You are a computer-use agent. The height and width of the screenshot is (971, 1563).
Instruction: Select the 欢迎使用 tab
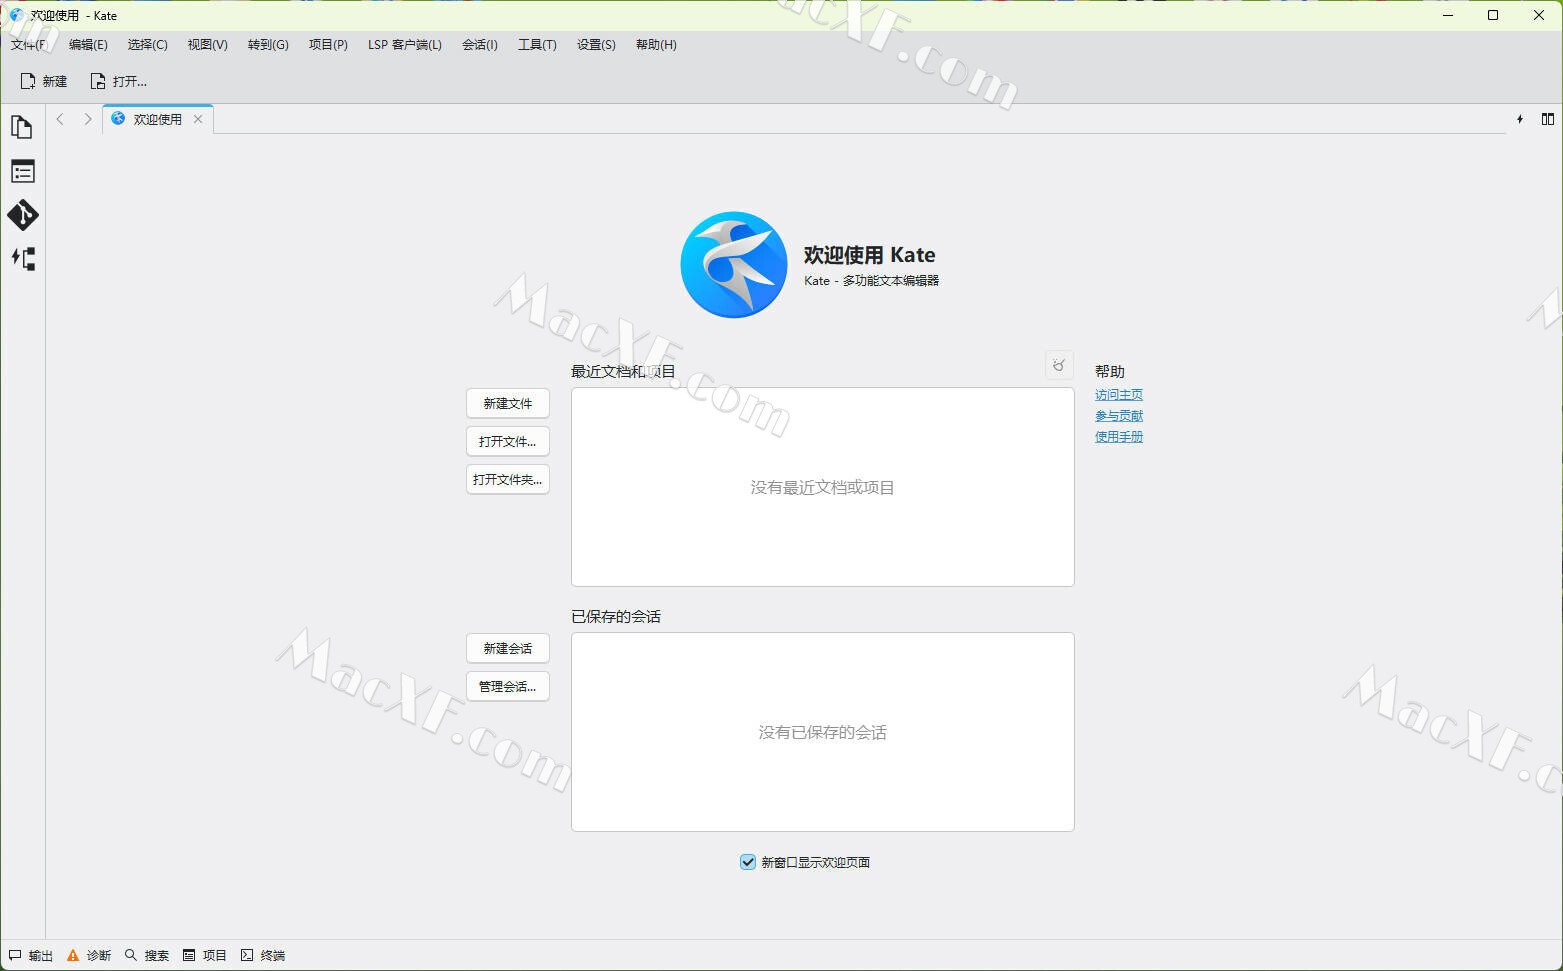(157, 119)
